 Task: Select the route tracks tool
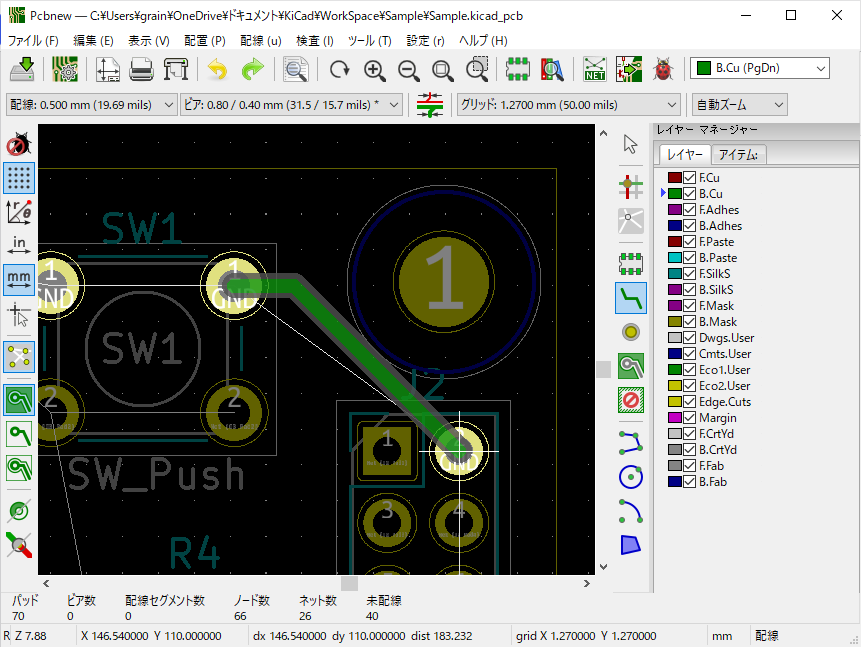coord(630,298)
